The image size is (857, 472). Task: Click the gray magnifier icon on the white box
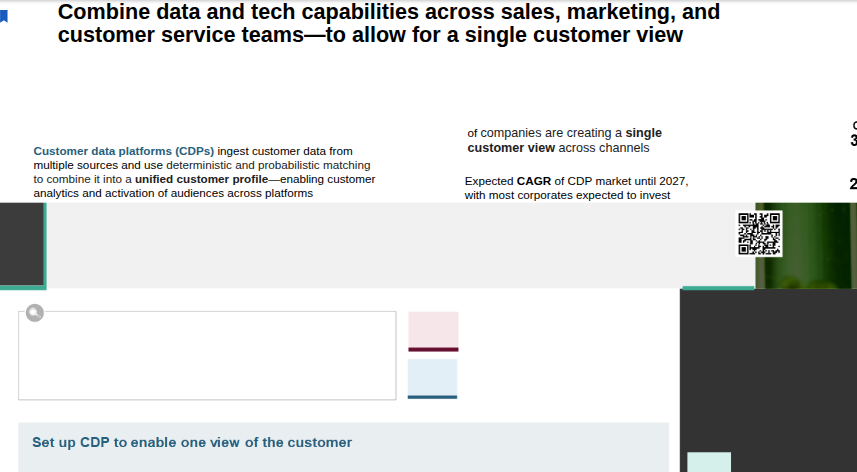(34, 313)
